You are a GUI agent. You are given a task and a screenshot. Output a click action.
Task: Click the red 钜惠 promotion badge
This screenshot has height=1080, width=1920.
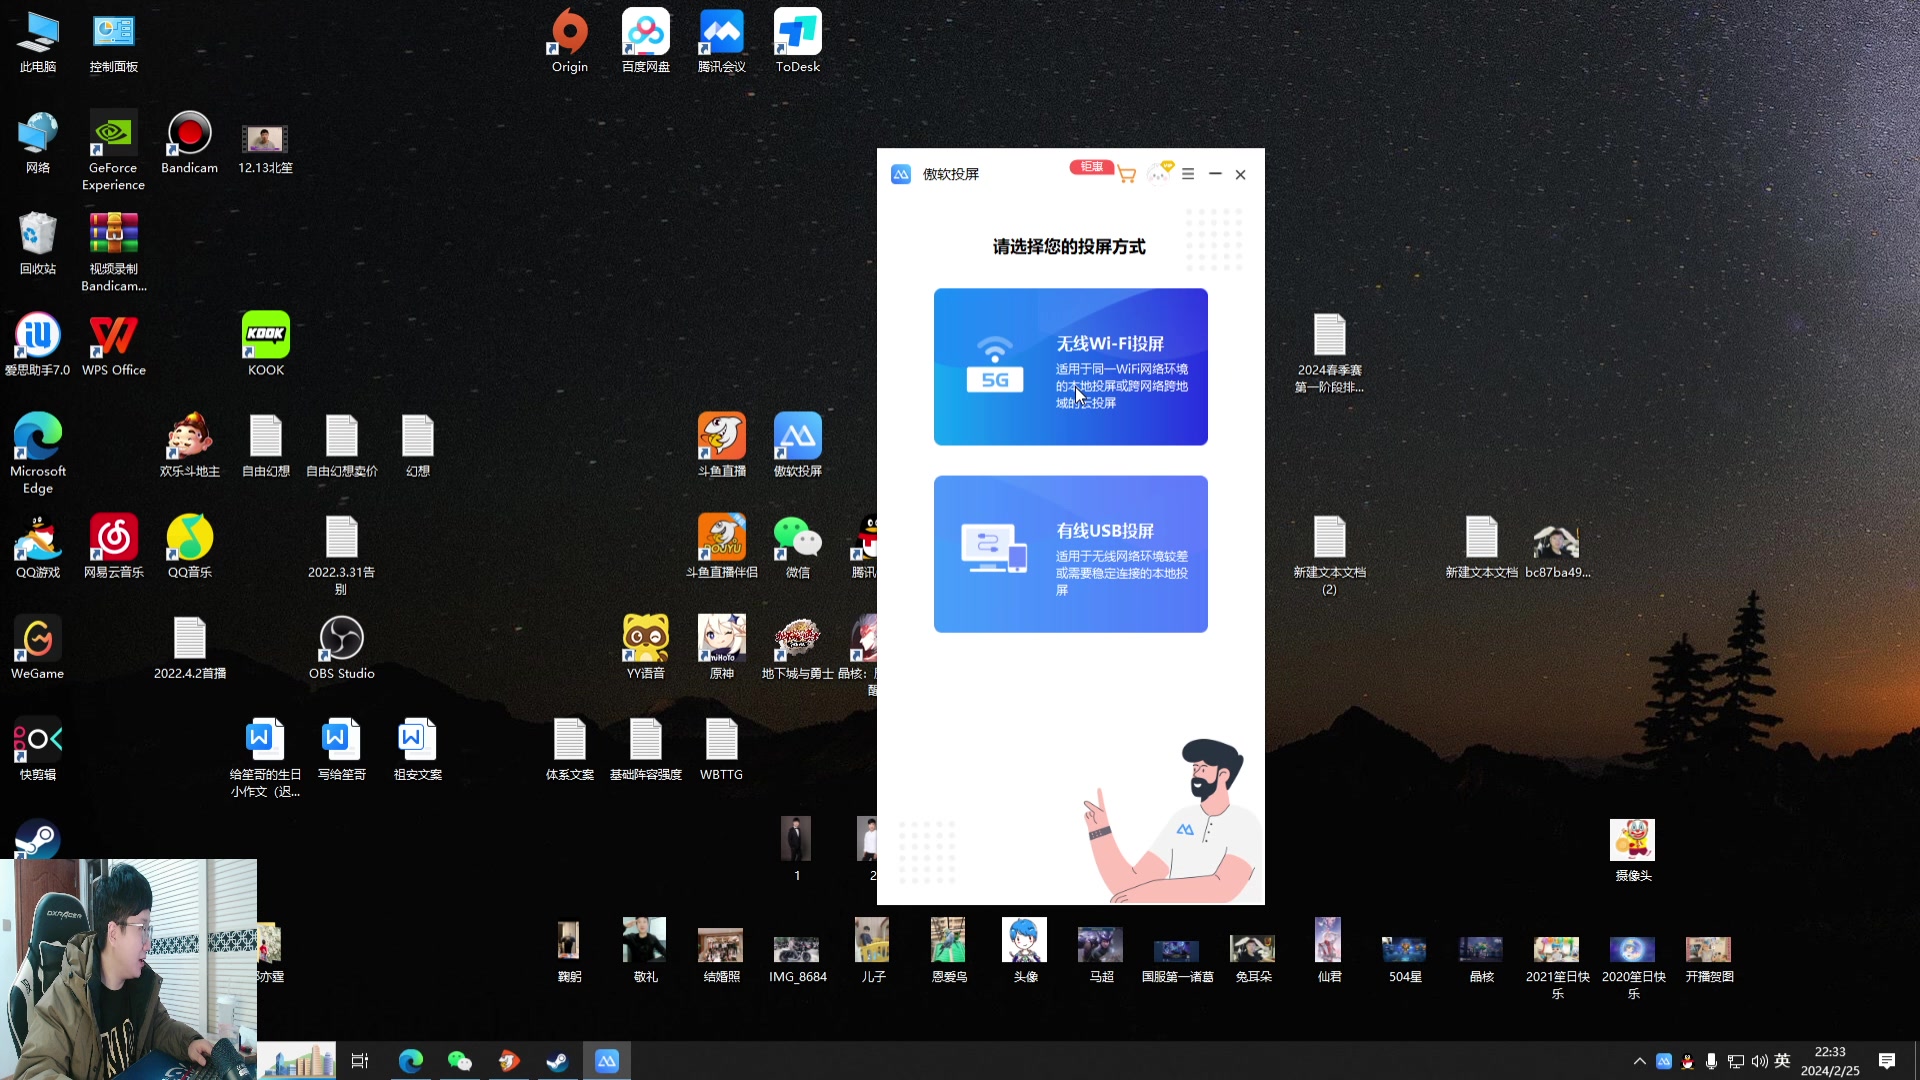pyautogui.click(x=1091, y=167)
